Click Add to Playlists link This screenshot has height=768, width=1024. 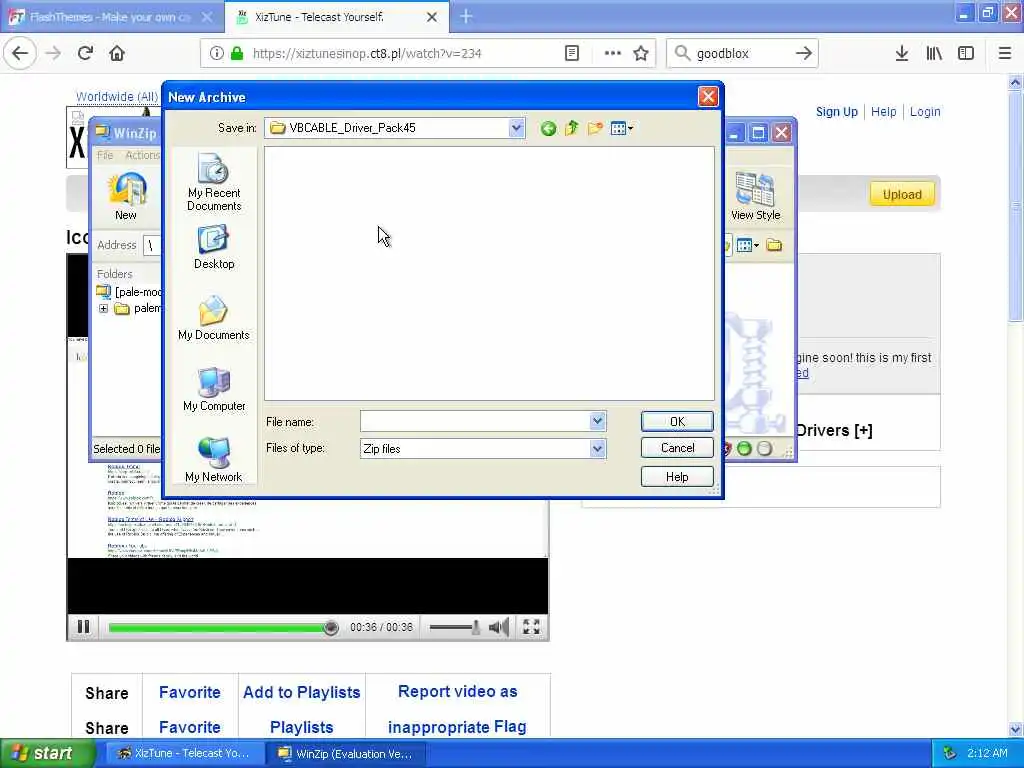click(x=302, y=692)
